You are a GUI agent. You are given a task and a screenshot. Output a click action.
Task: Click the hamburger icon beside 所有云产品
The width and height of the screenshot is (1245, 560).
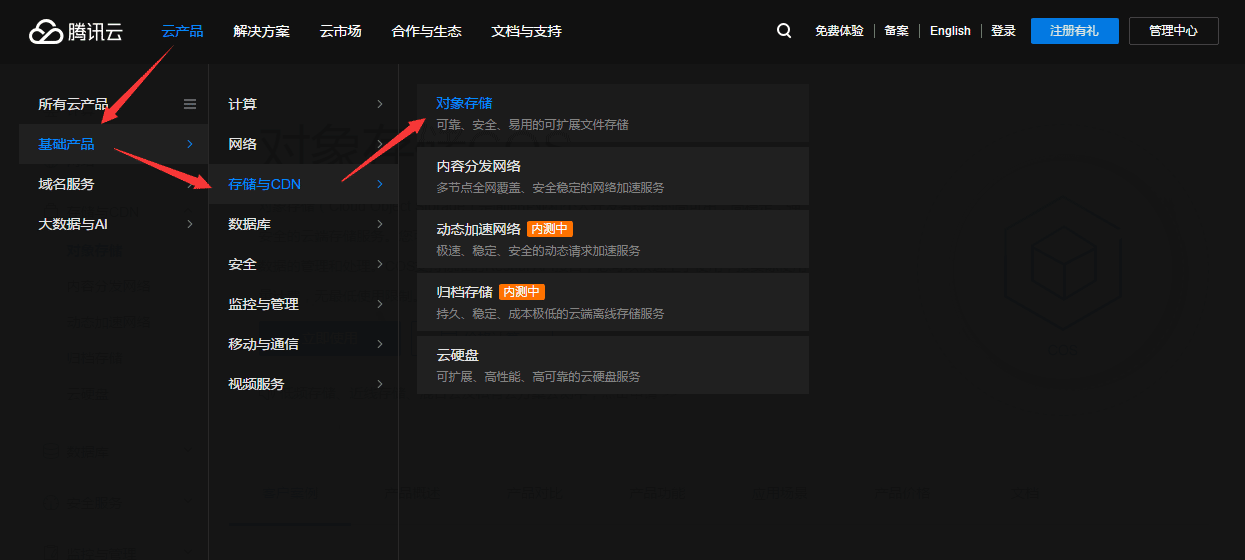pos(190,104)
